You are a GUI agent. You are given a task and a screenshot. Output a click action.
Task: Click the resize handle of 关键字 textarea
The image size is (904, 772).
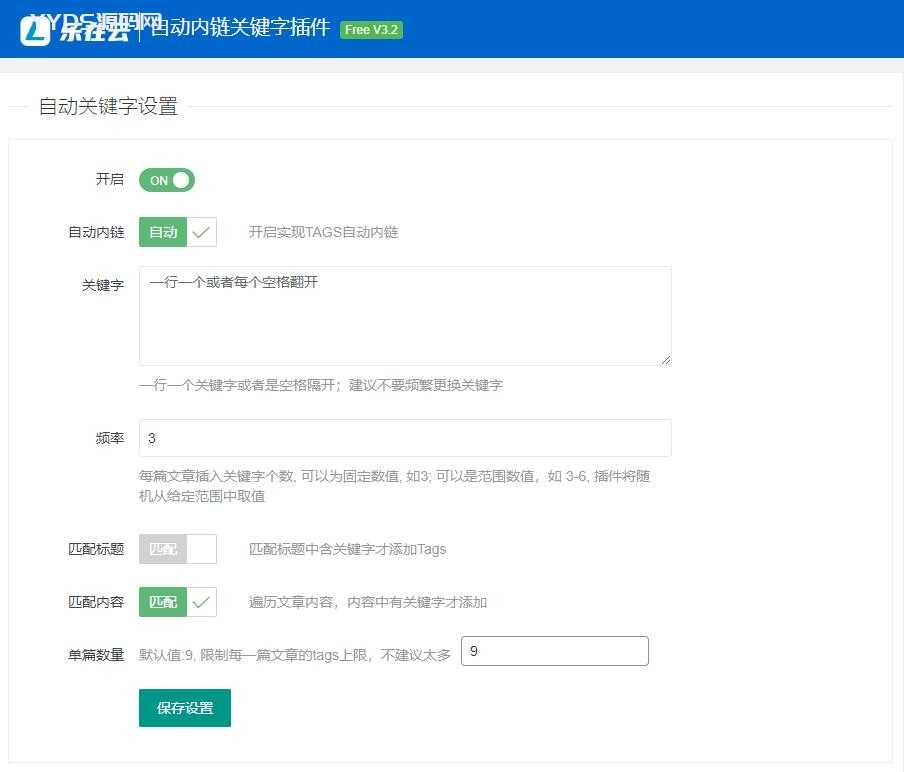tap(665, 359)
